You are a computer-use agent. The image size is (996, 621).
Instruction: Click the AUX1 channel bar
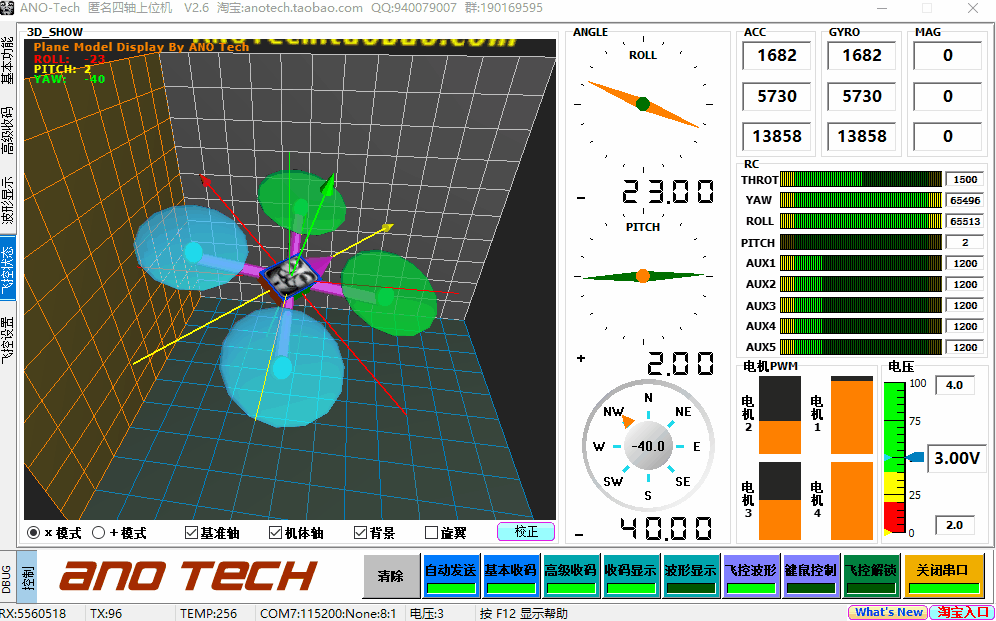coord(860,263)
